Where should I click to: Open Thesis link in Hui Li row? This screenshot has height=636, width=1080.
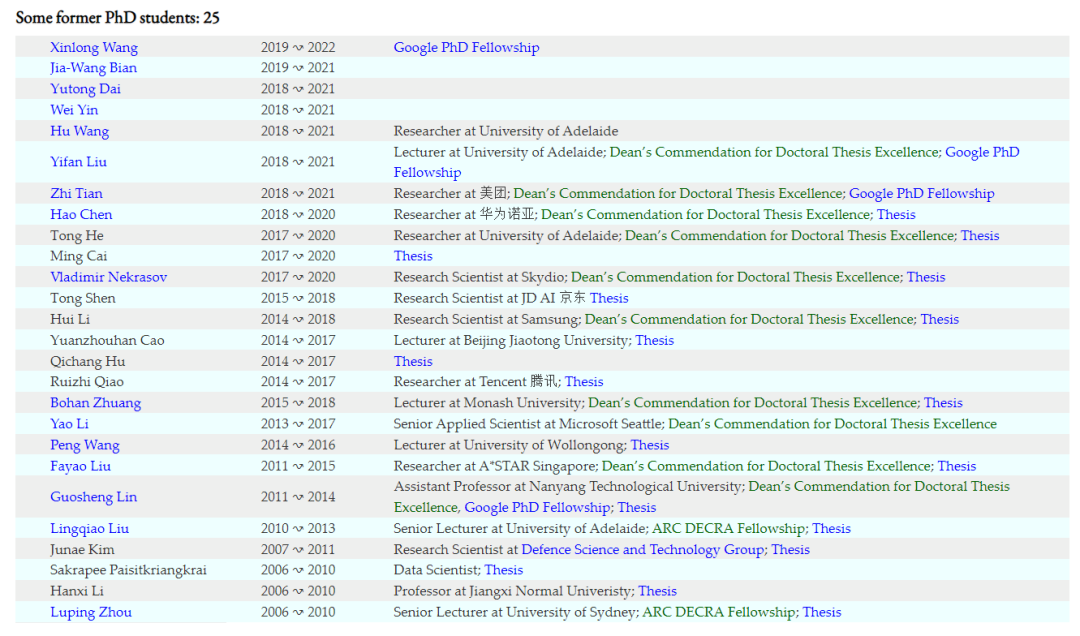coord(939,319)
